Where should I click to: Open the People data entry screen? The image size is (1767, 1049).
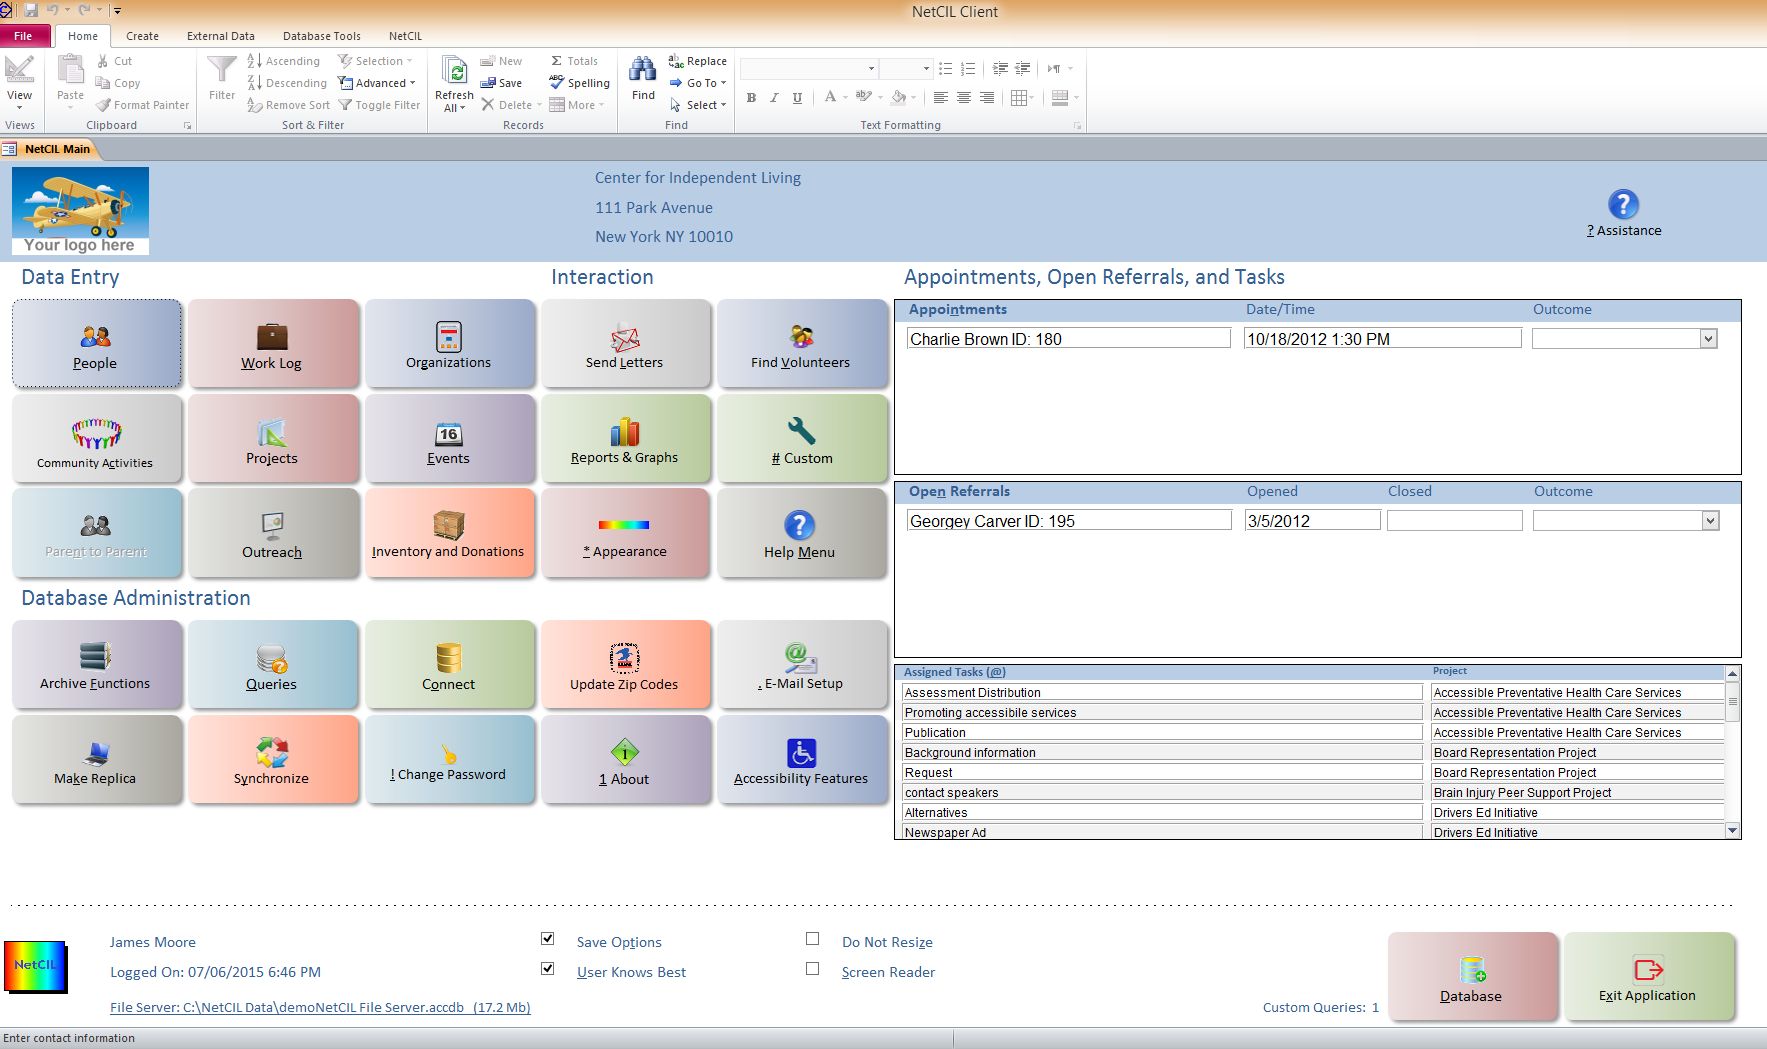tap(95, 344)
